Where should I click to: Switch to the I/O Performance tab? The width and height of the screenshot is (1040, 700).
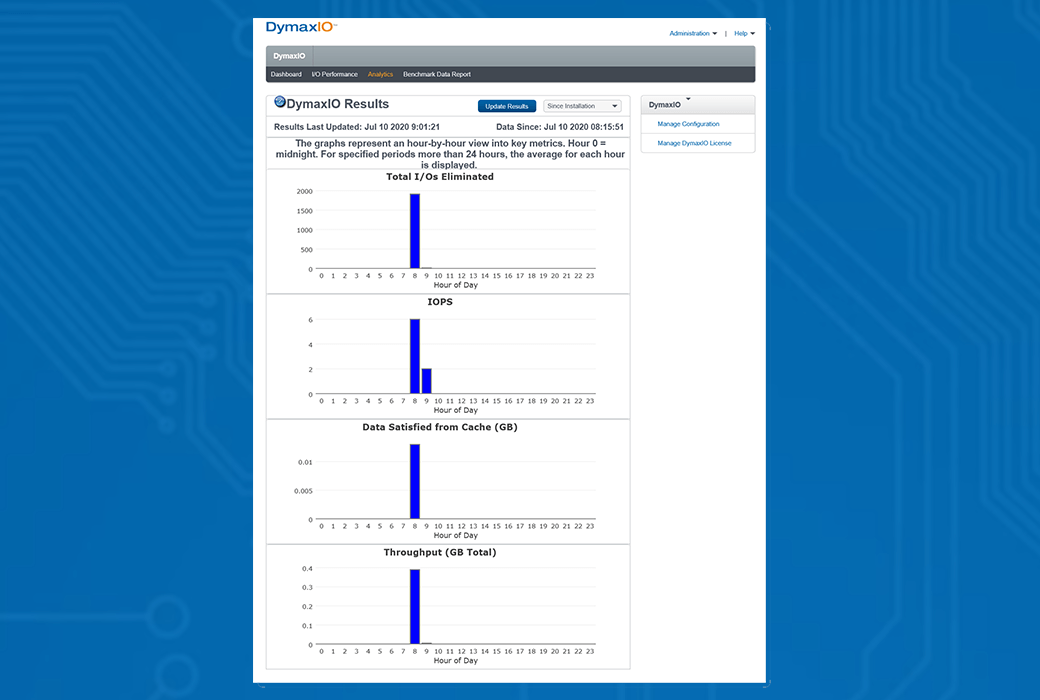click(334, 74)
